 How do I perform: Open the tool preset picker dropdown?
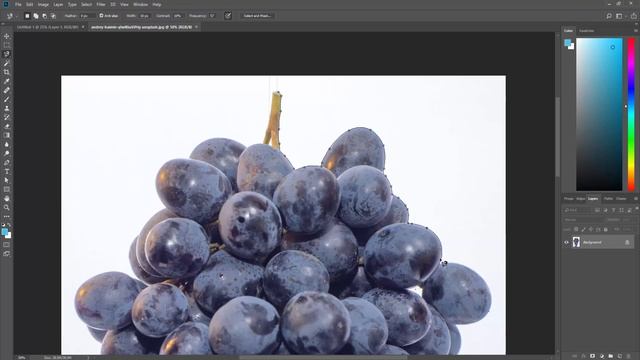tap(10, 16)
